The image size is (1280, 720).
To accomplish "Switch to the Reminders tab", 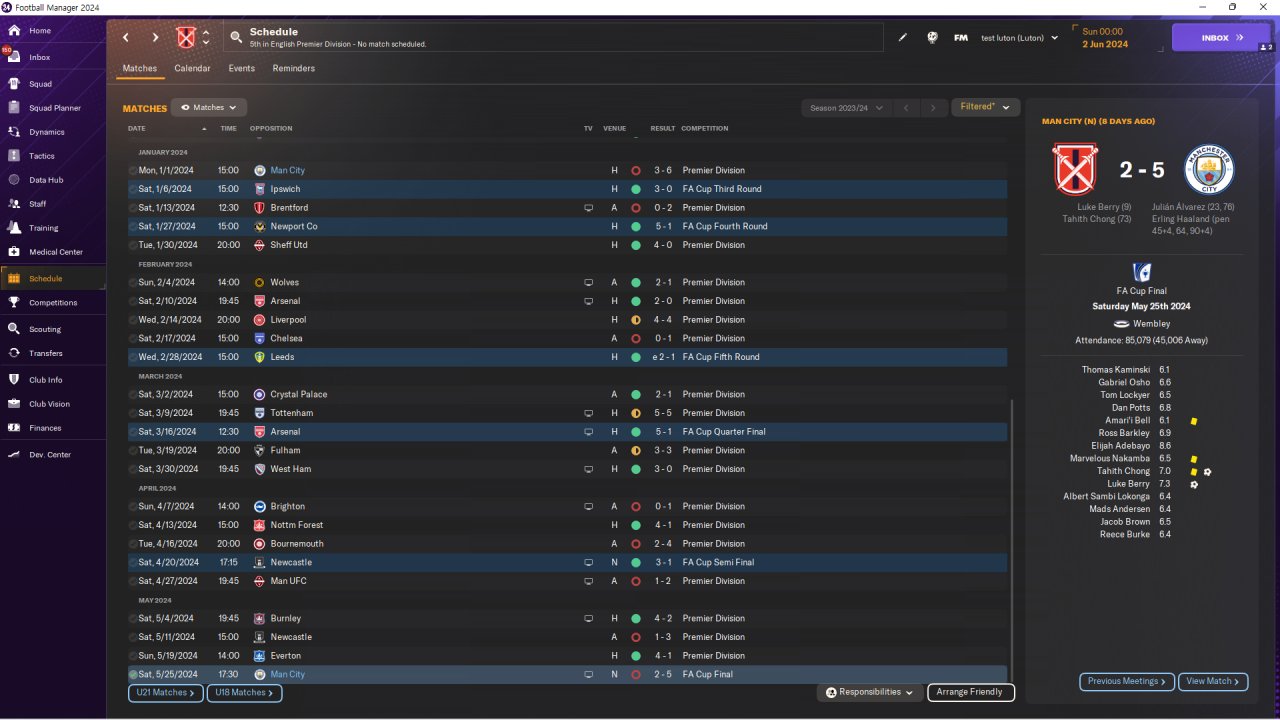I will click(293, 69).
